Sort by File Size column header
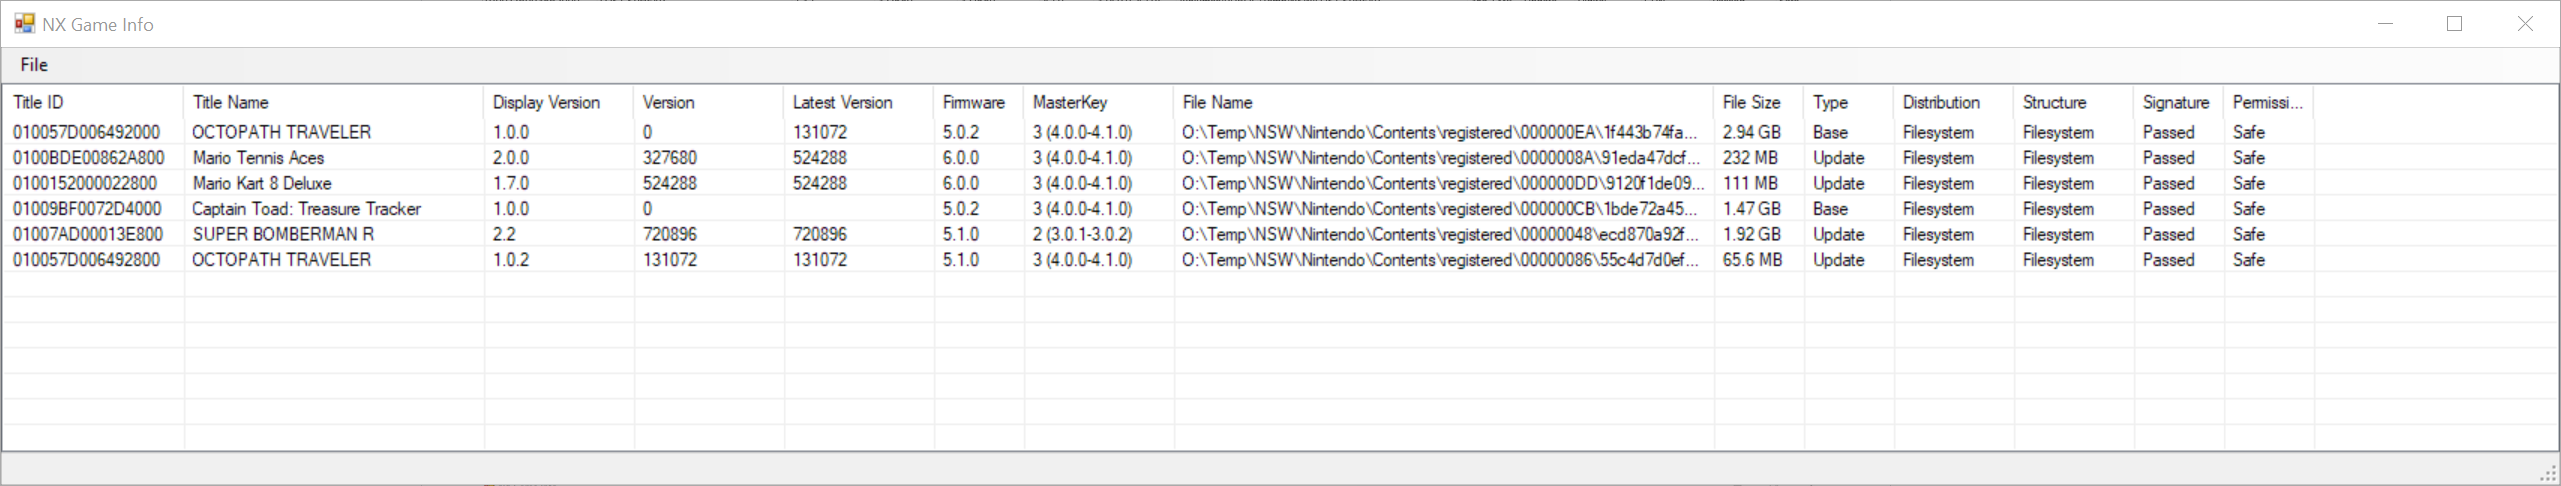 [1758, 102]
